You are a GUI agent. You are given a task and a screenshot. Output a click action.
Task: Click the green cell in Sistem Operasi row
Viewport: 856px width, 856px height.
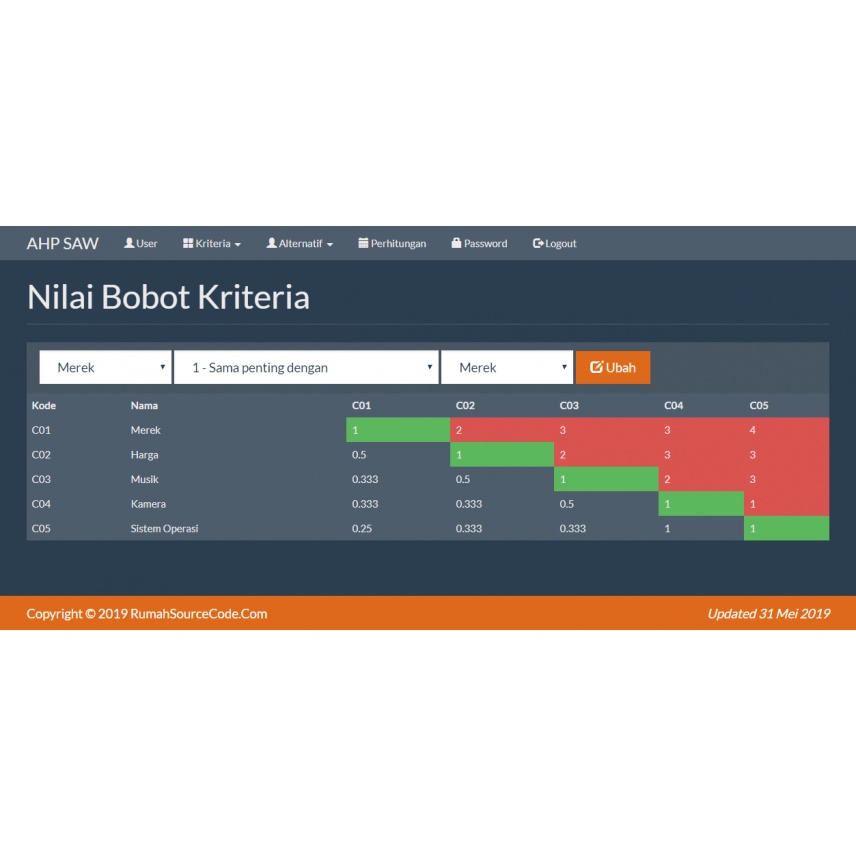coord(787,528)
